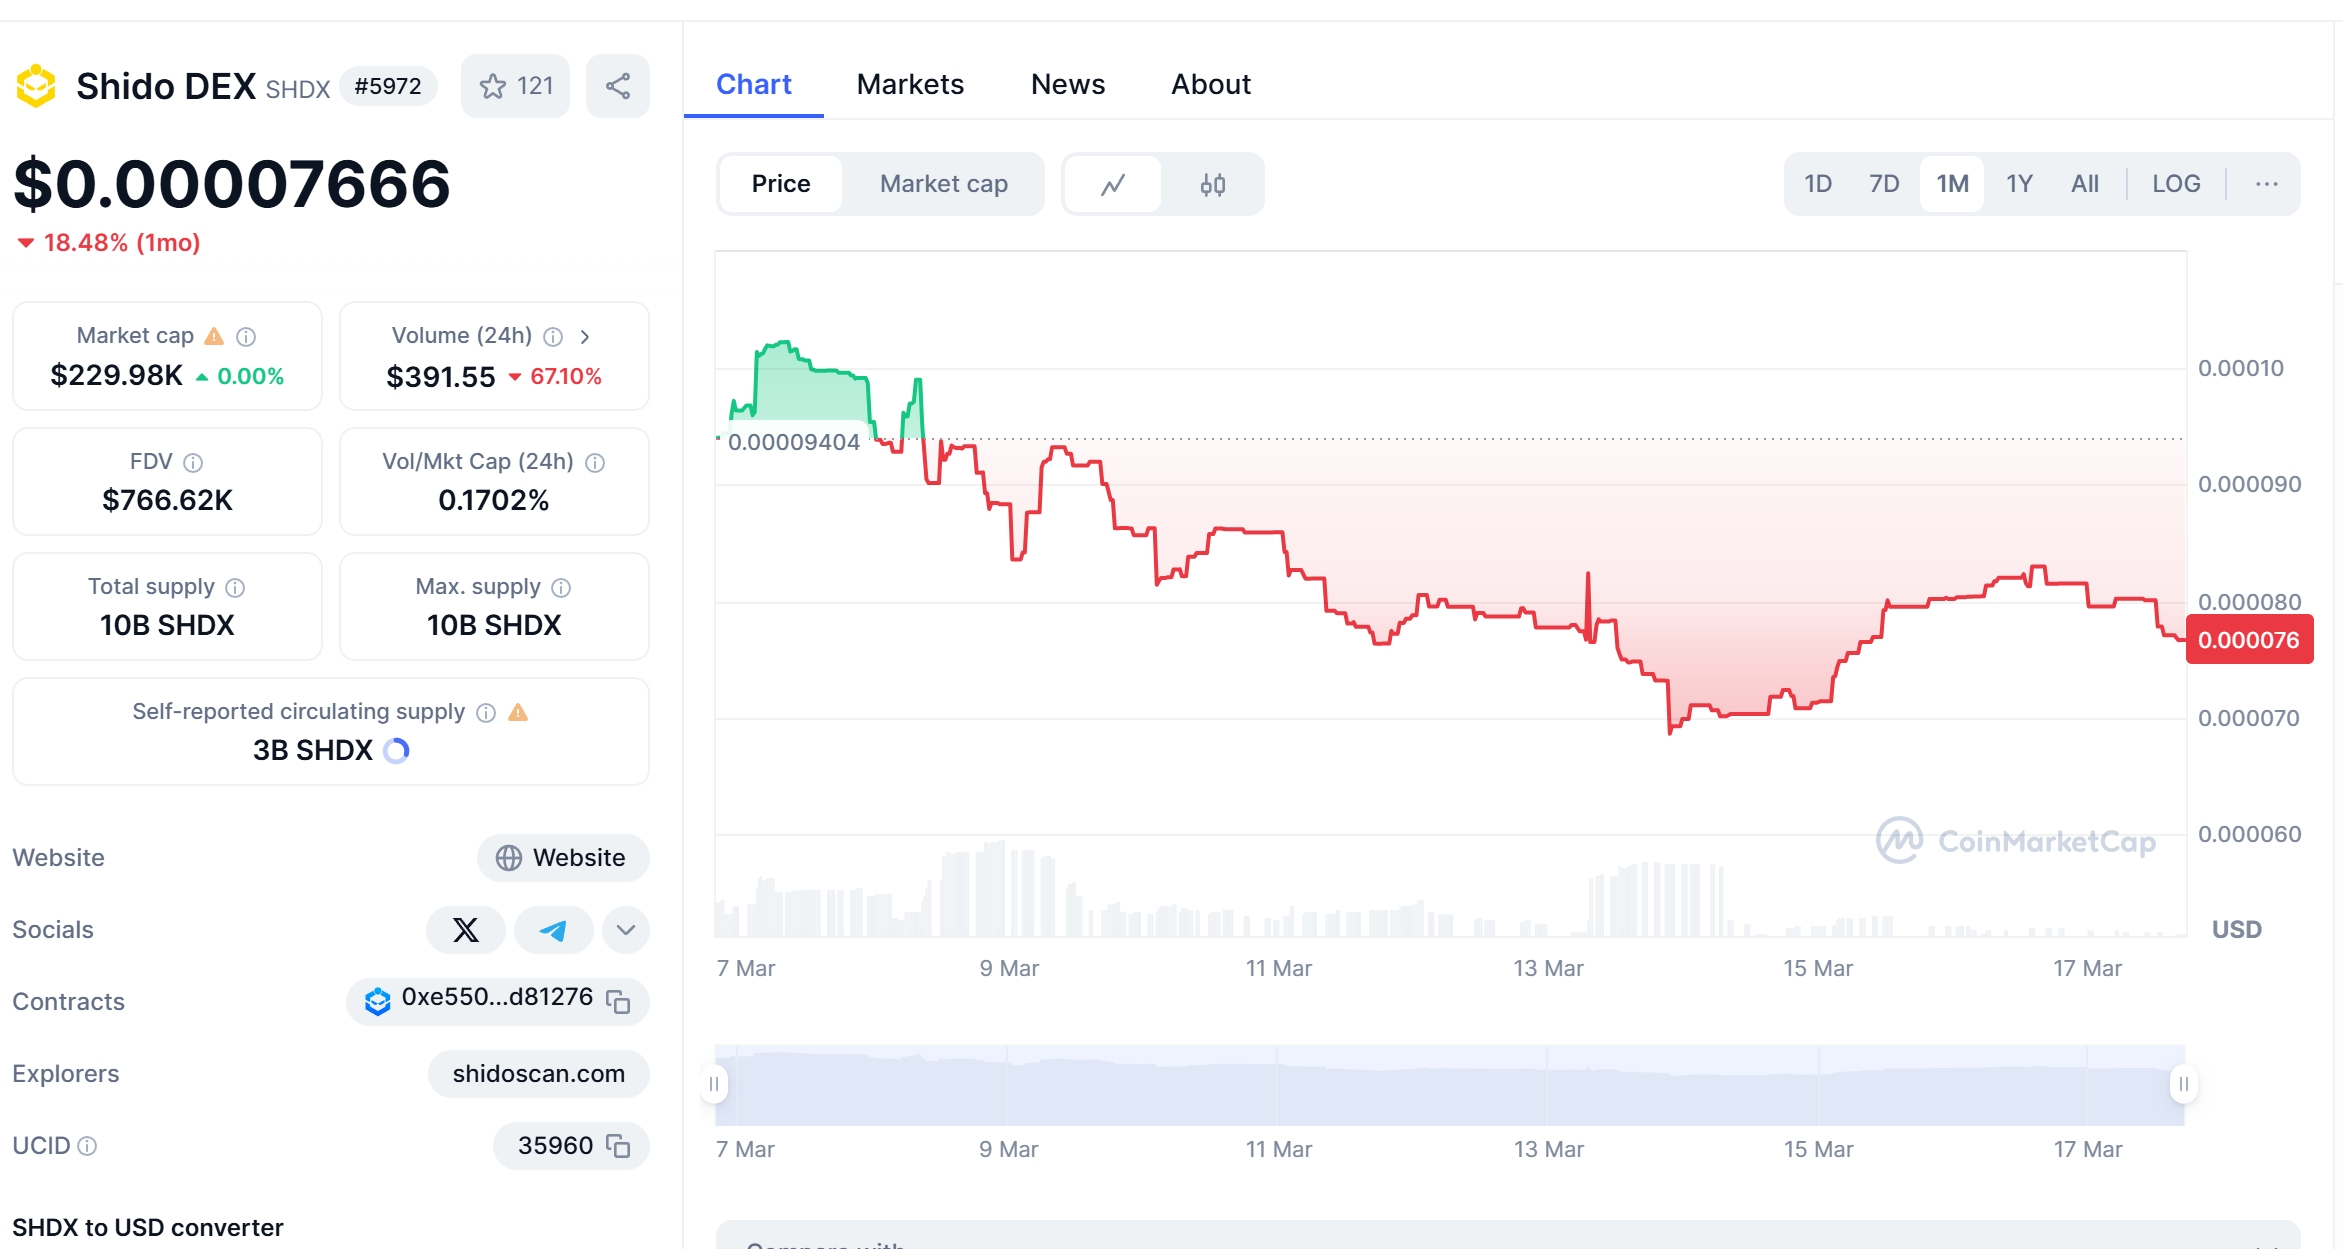Click the 3B SHDX circulating supply value

pos(313,750)
